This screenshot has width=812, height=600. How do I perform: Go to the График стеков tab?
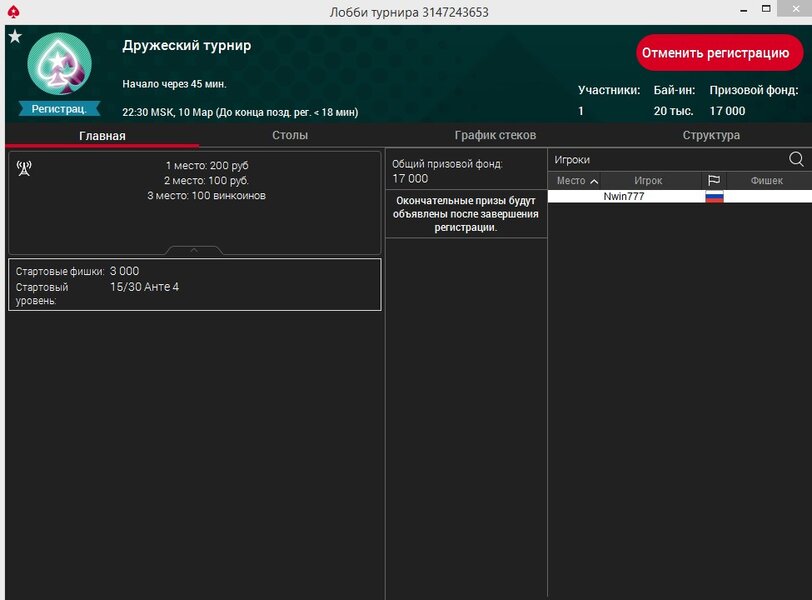pos(495,135)
